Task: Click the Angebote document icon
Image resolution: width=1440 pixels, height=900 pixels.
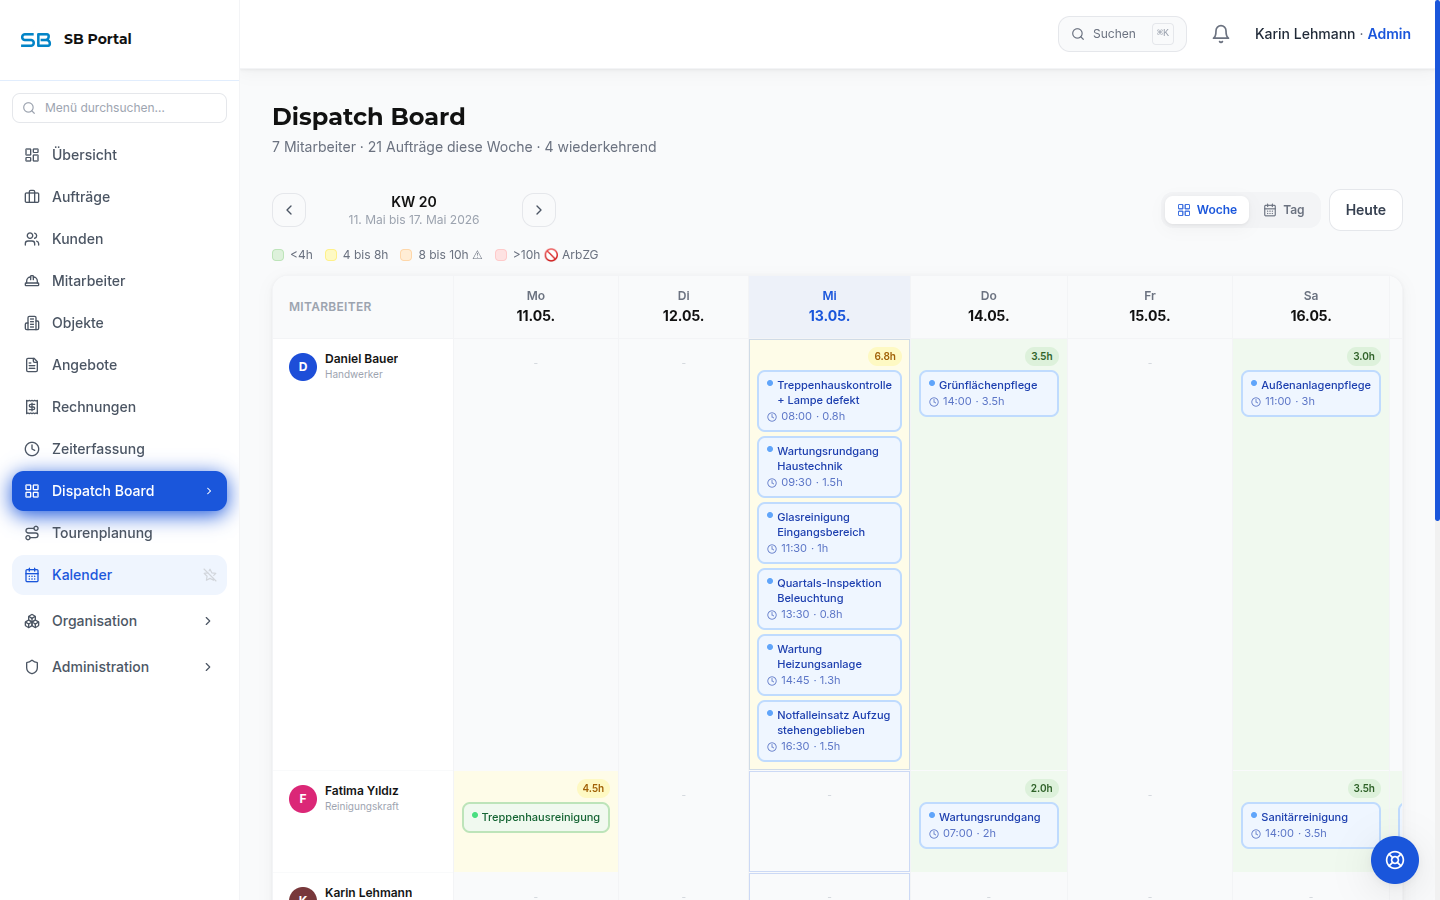Action: point(32,365)
